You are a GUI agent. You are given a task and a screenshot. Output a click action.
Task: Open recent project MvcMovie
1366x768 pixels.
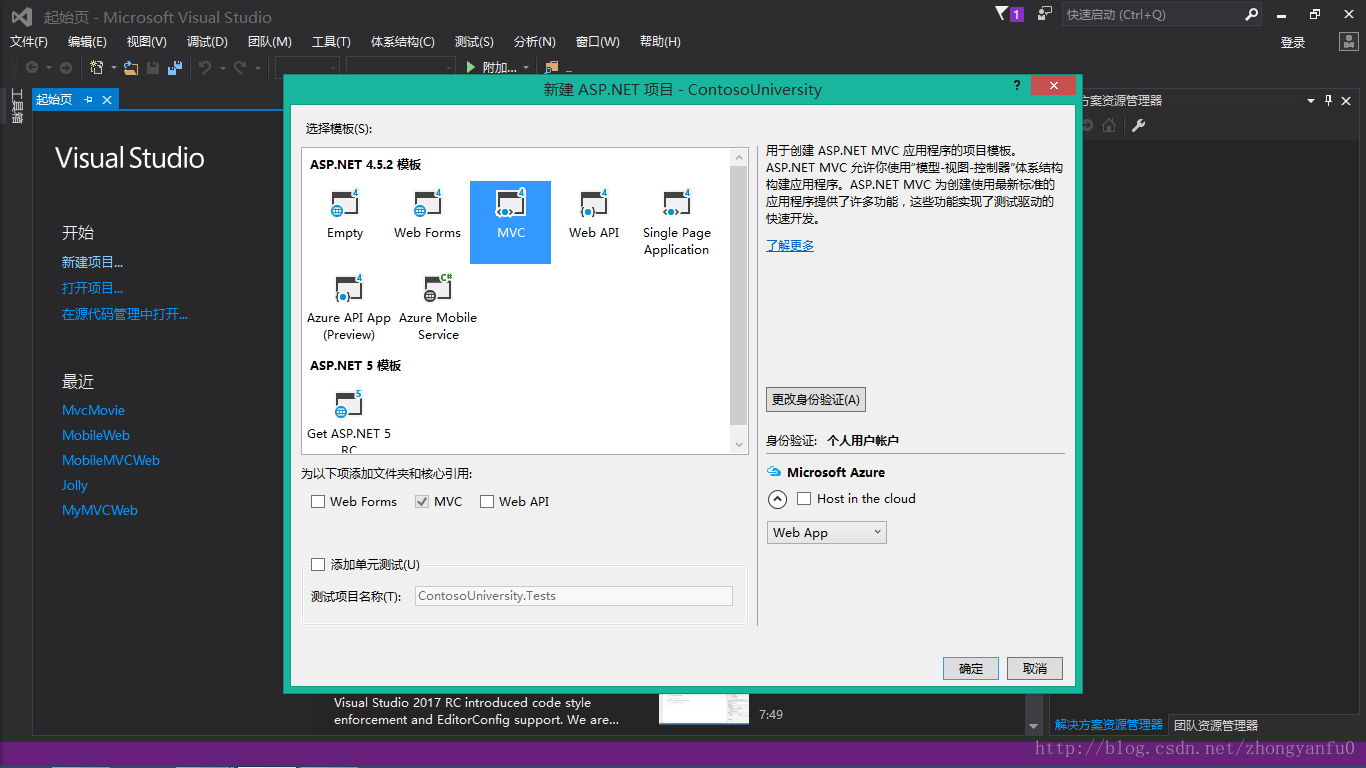click(x=93, y=410)
